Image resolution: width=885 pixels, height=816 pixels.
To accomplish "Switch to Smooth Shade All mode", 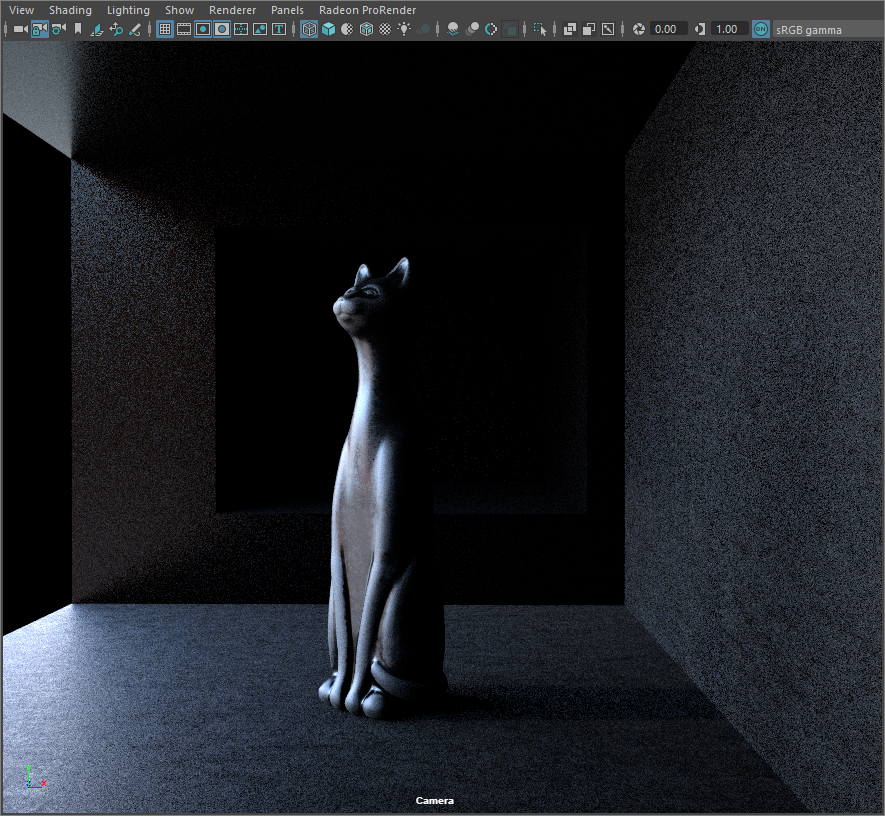I will coord(328,29).
